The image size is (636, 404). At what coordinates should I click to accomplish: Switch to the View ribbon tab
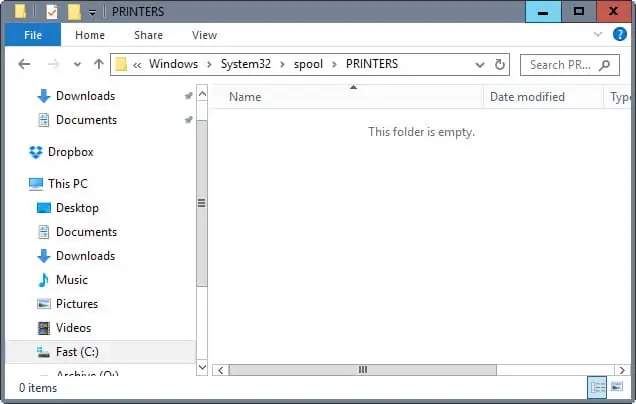(x=204, y=35)
